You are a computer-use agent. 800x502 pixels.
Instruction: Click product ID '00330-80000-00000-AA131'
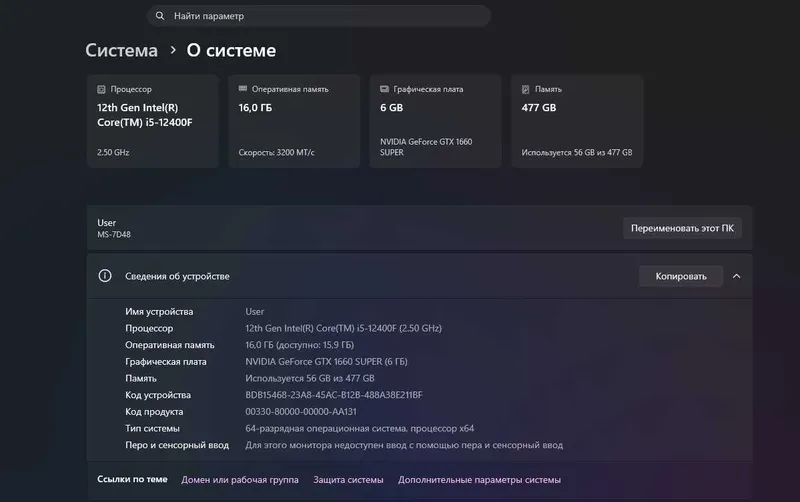point(301,412)
